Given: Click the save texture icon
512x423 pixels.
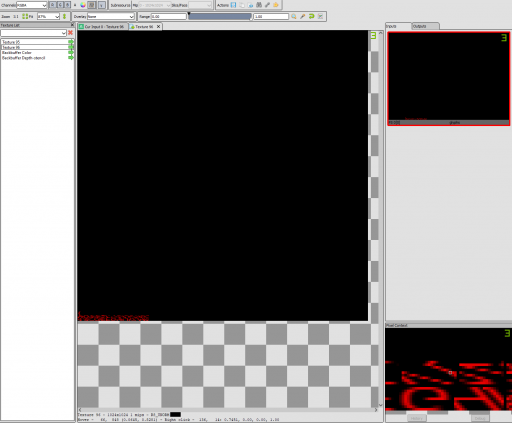Looking at the screenshot, I should click(x=233, y=5).
